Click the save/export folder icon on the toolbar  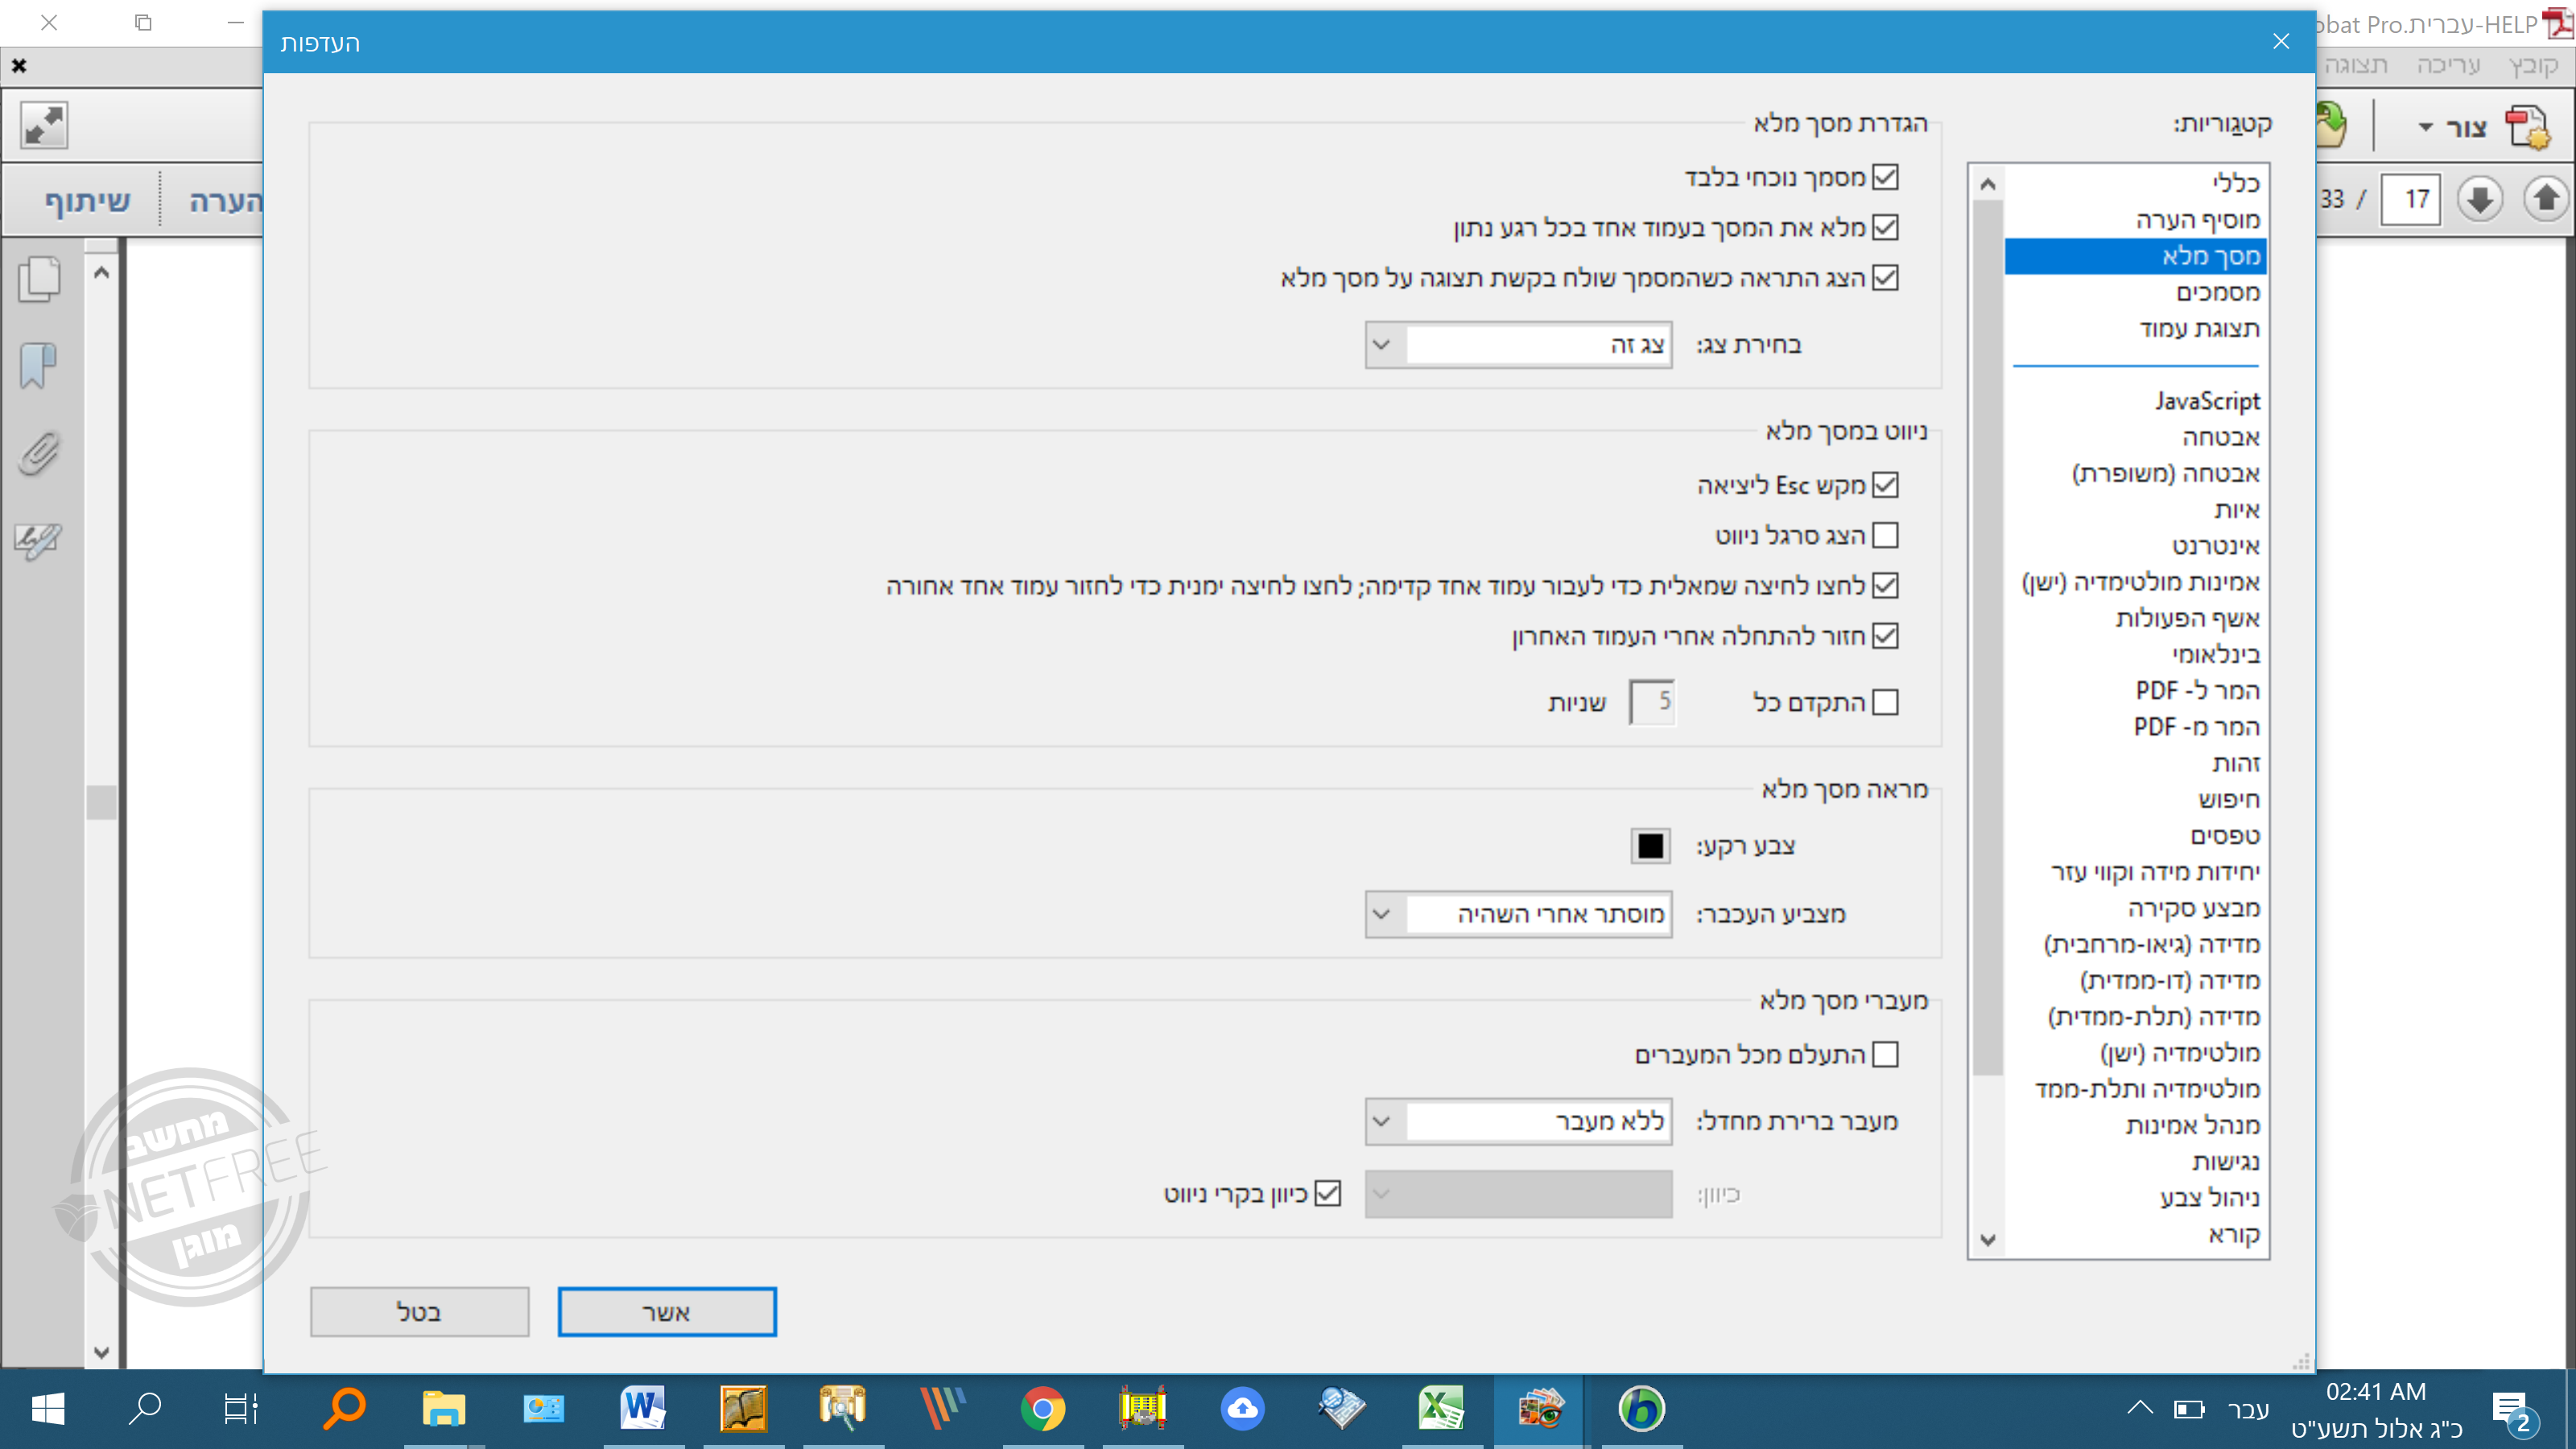[2330, 125]
